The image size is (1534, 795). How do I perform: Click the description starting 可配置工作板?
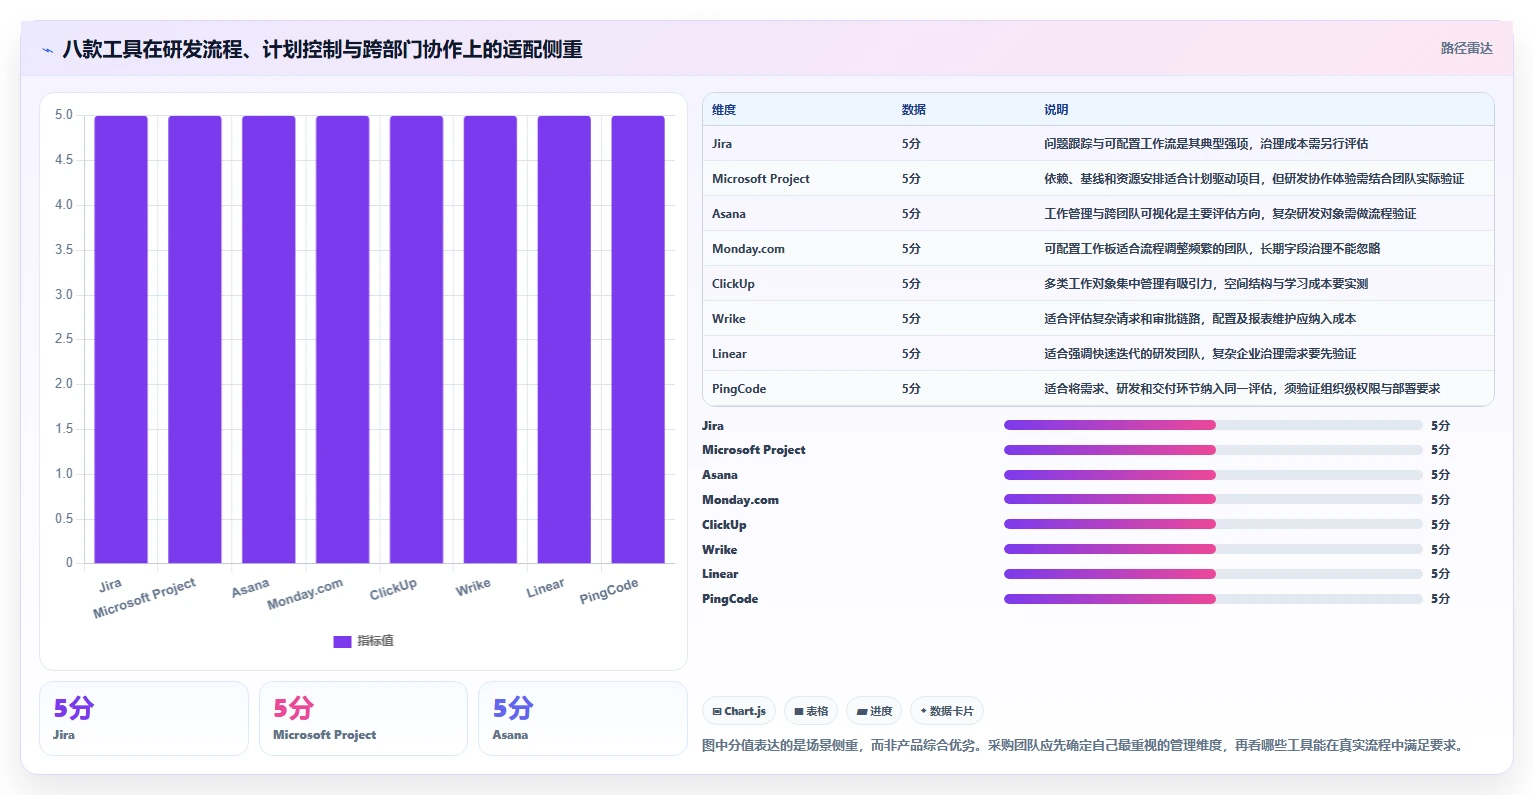pyautogui.click(x=1212, y=249)
